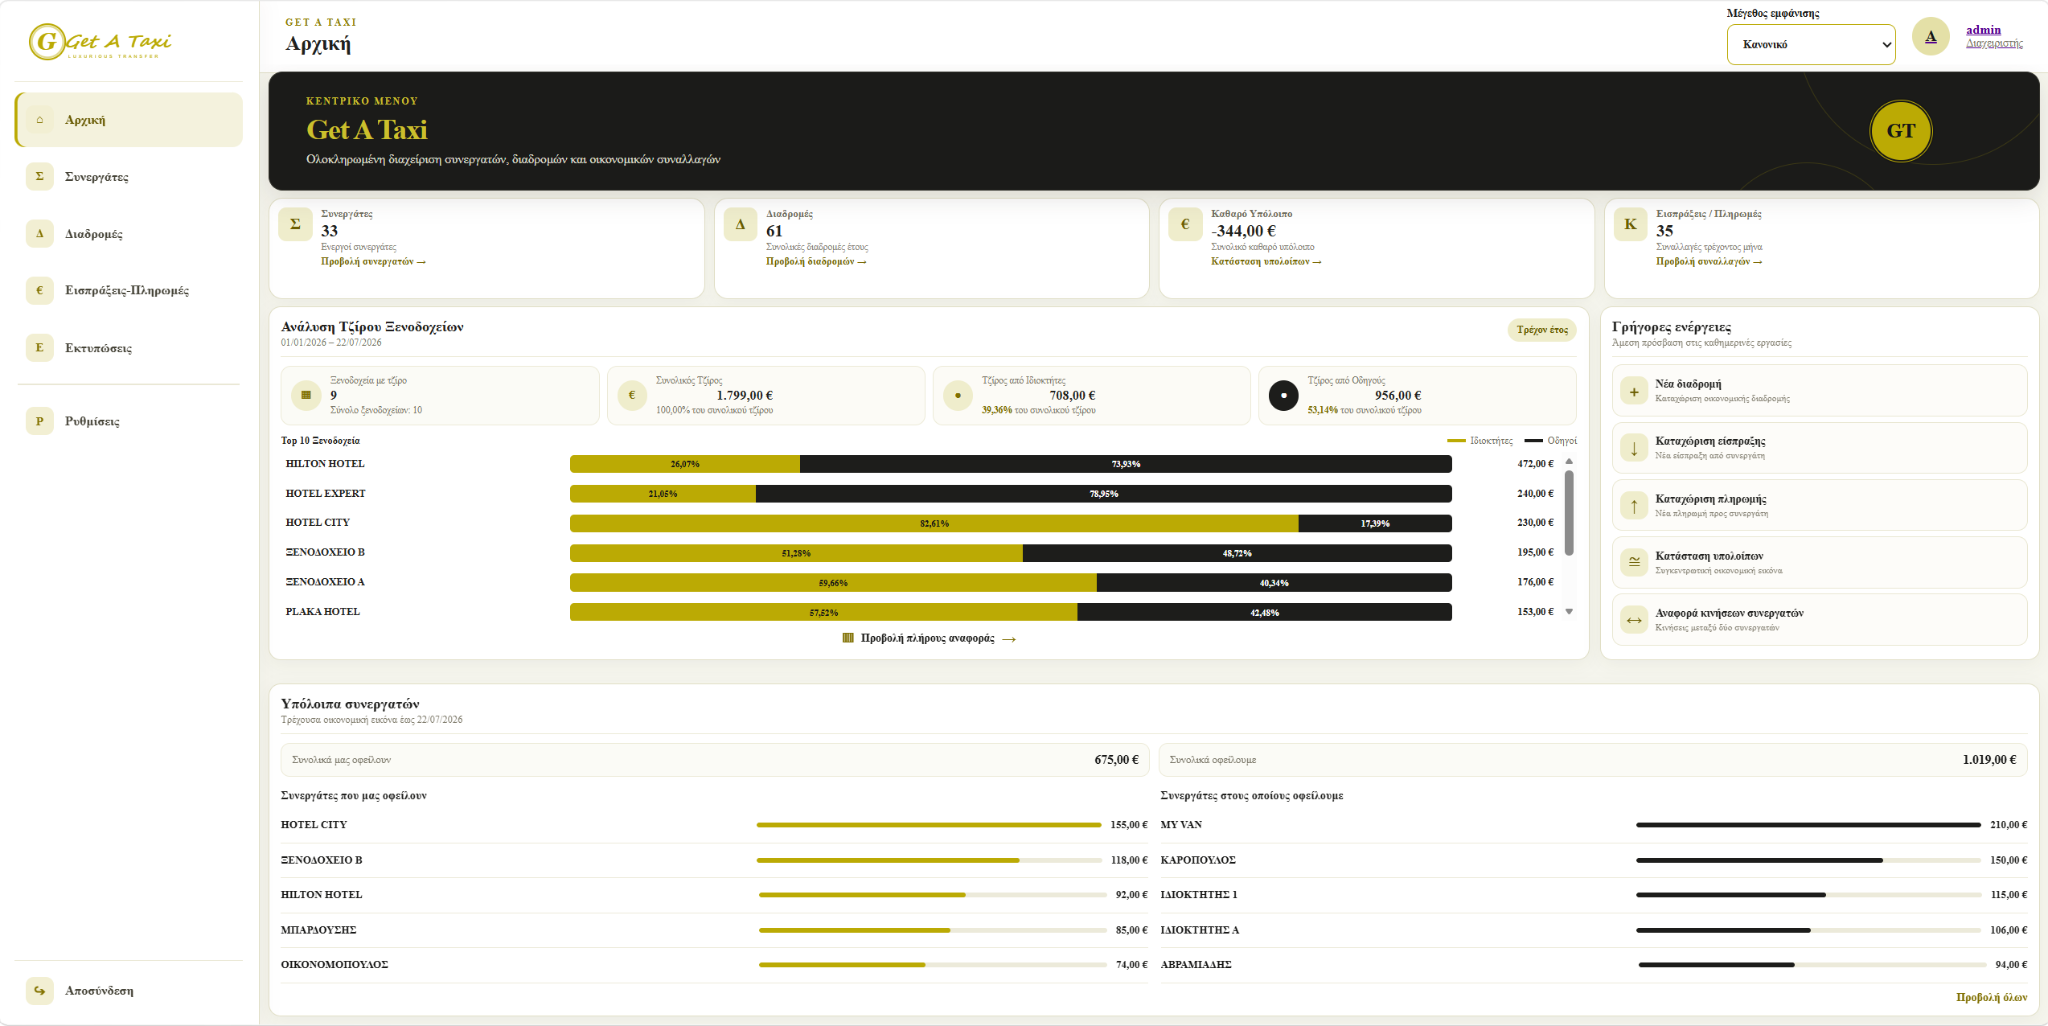Click the Get A Taxi logo
The height and width of the screenshot is (1026, 2048).
tap(100, 42)
